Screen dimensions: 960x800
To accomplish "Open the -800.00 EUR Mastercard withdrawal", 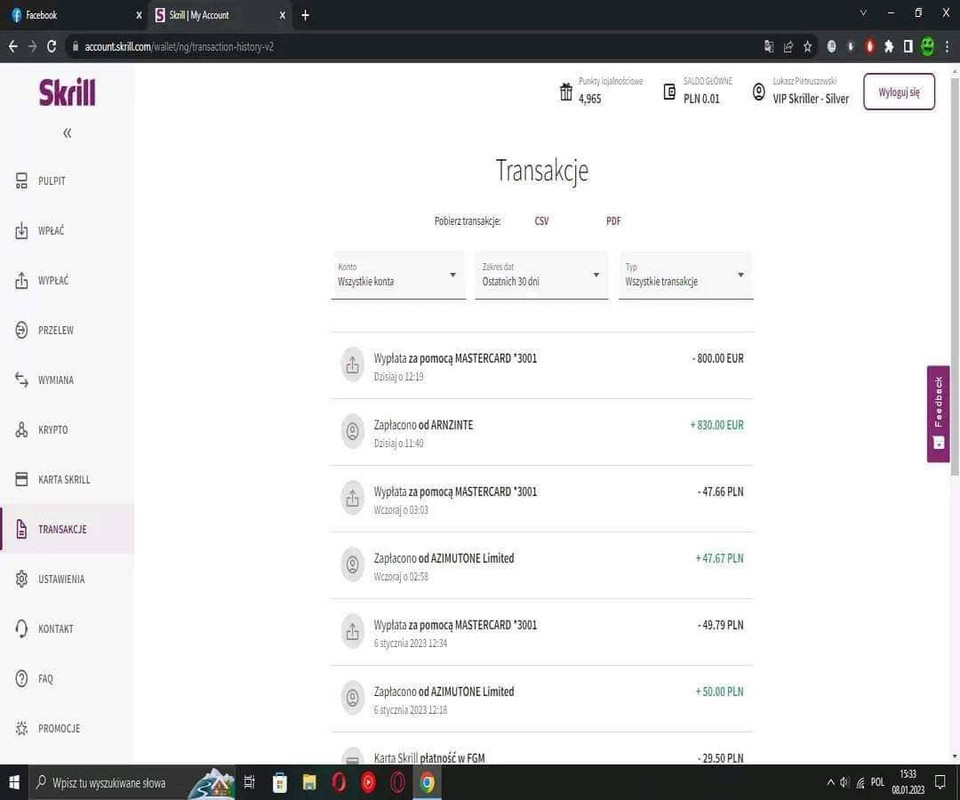I will coord(542,365).
